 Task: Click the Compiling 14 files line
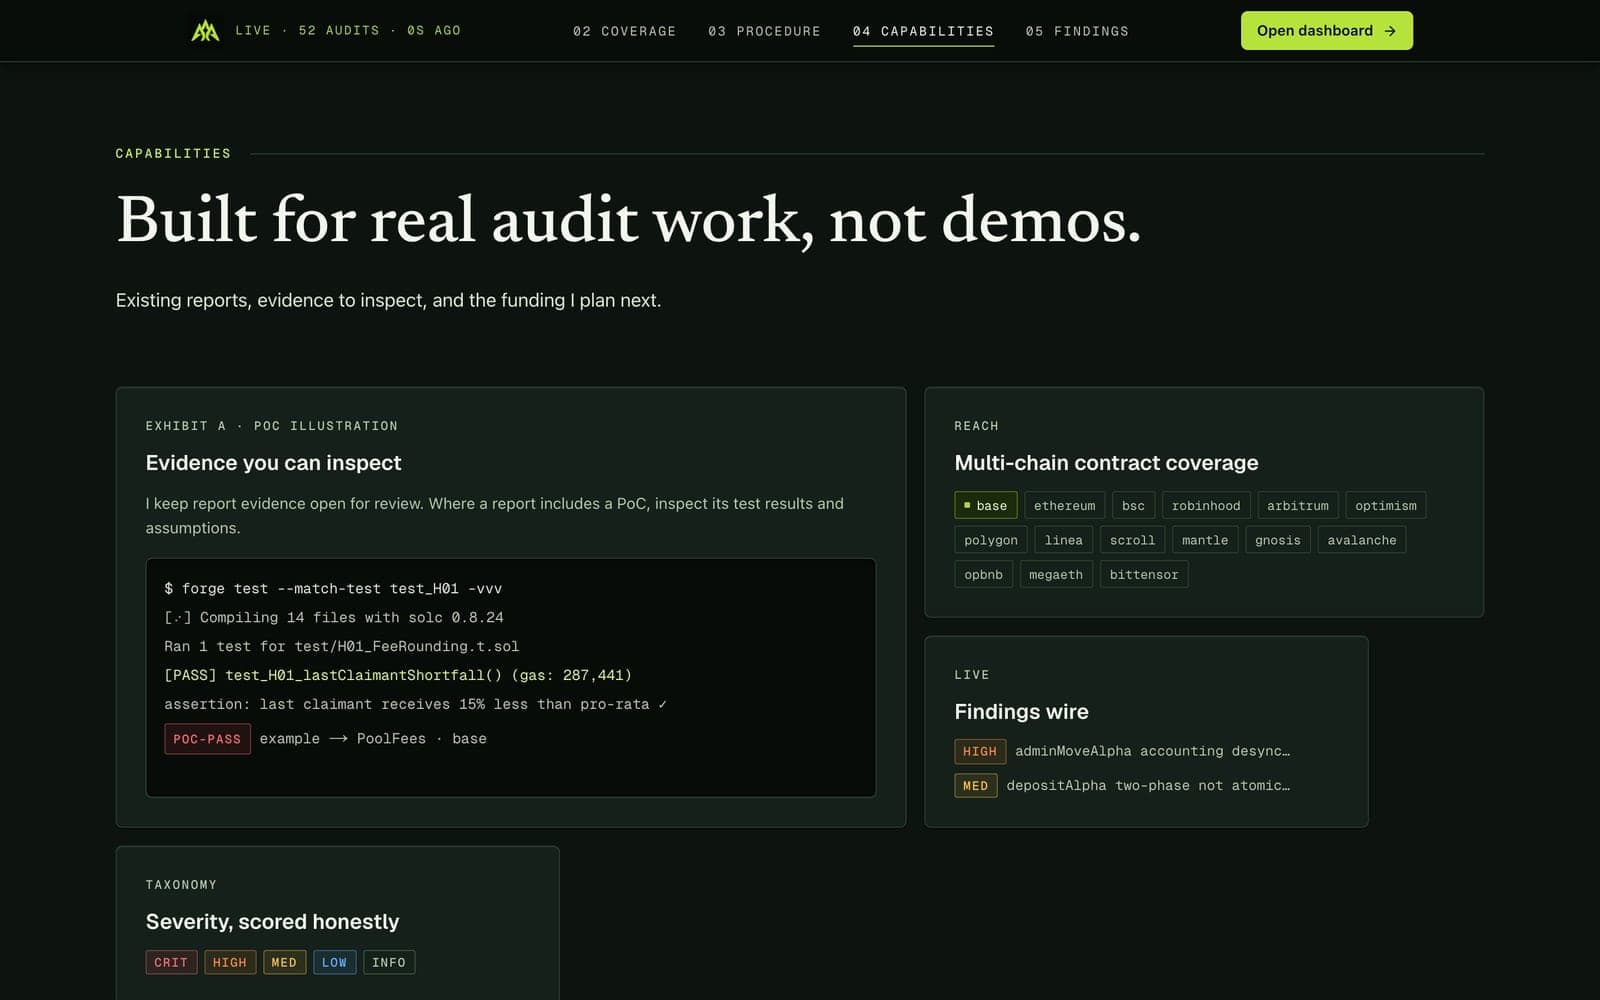click(334, 618)
